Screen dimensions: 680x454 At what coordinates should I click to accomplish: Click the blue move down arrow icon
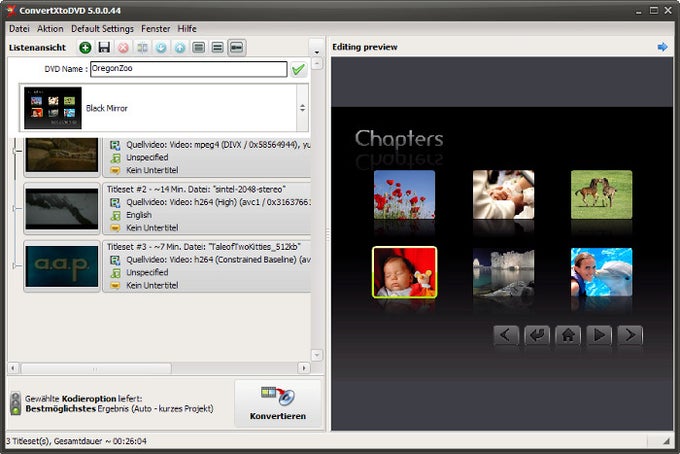point(161,47)
